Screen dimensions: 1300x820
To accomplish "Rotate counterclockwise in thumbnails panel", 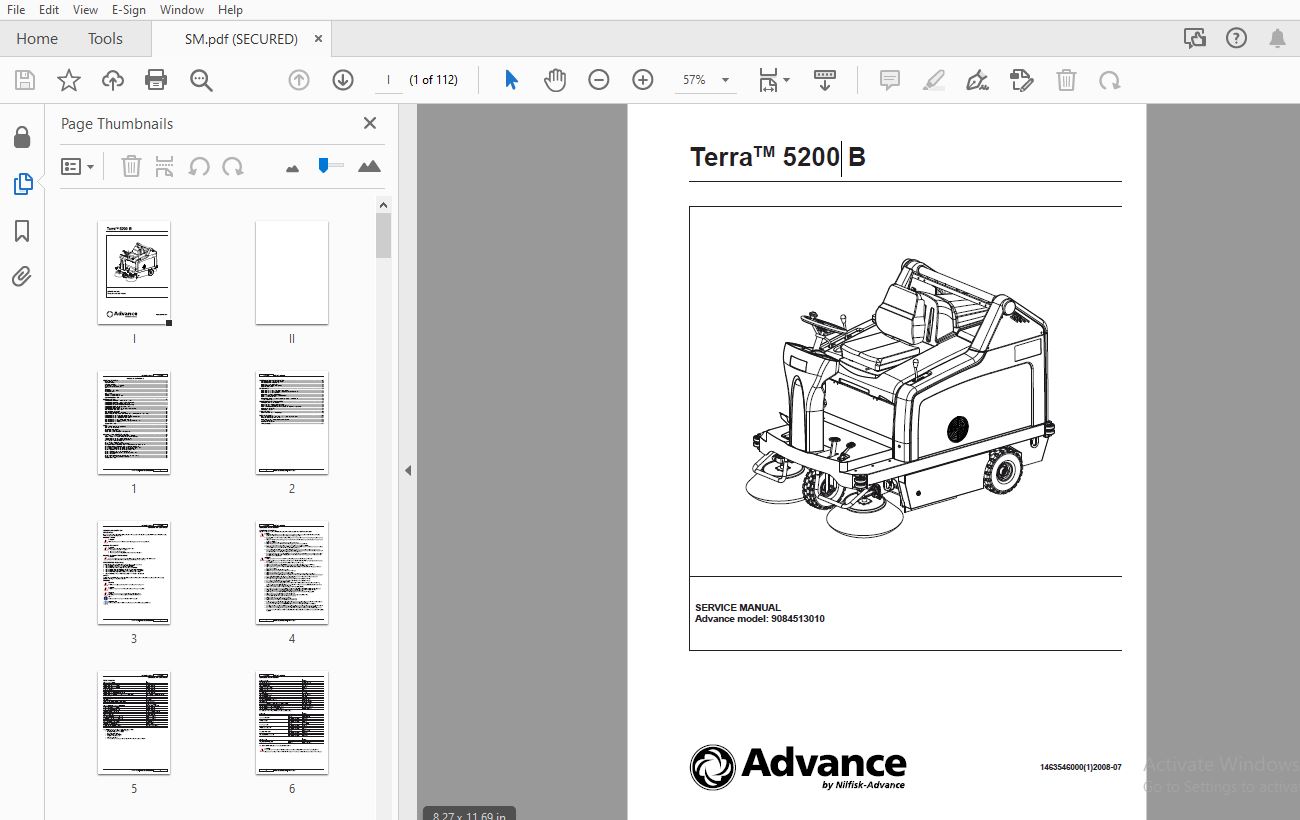I will click(199, 166).
